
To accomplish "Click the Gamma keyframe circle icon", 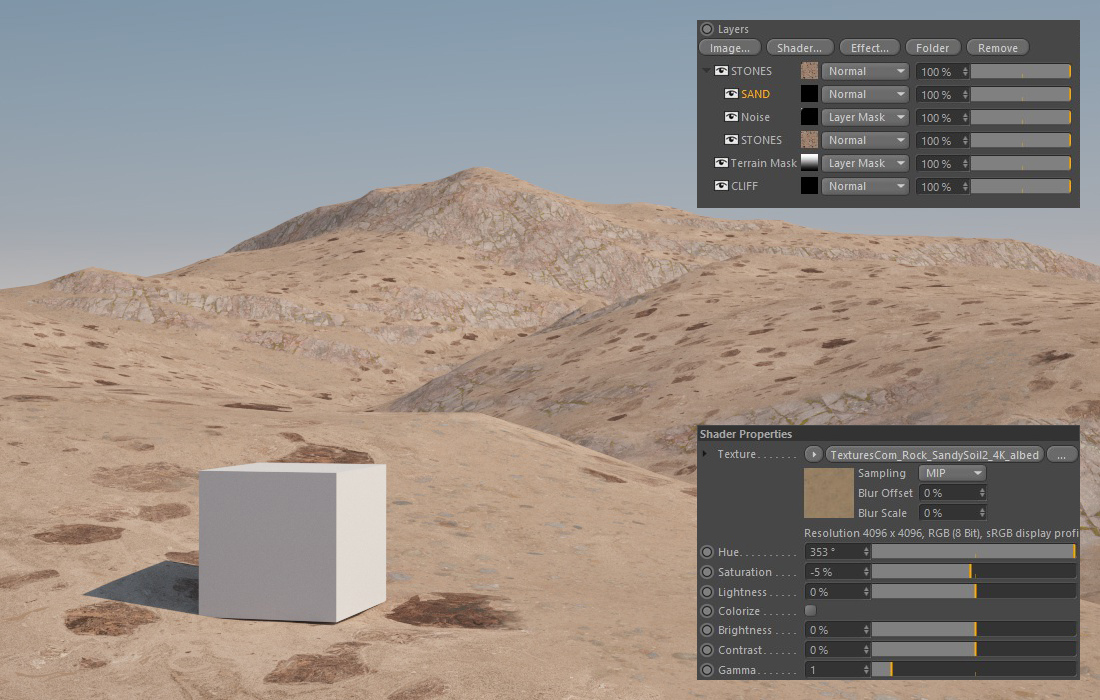I will (707, 670).
